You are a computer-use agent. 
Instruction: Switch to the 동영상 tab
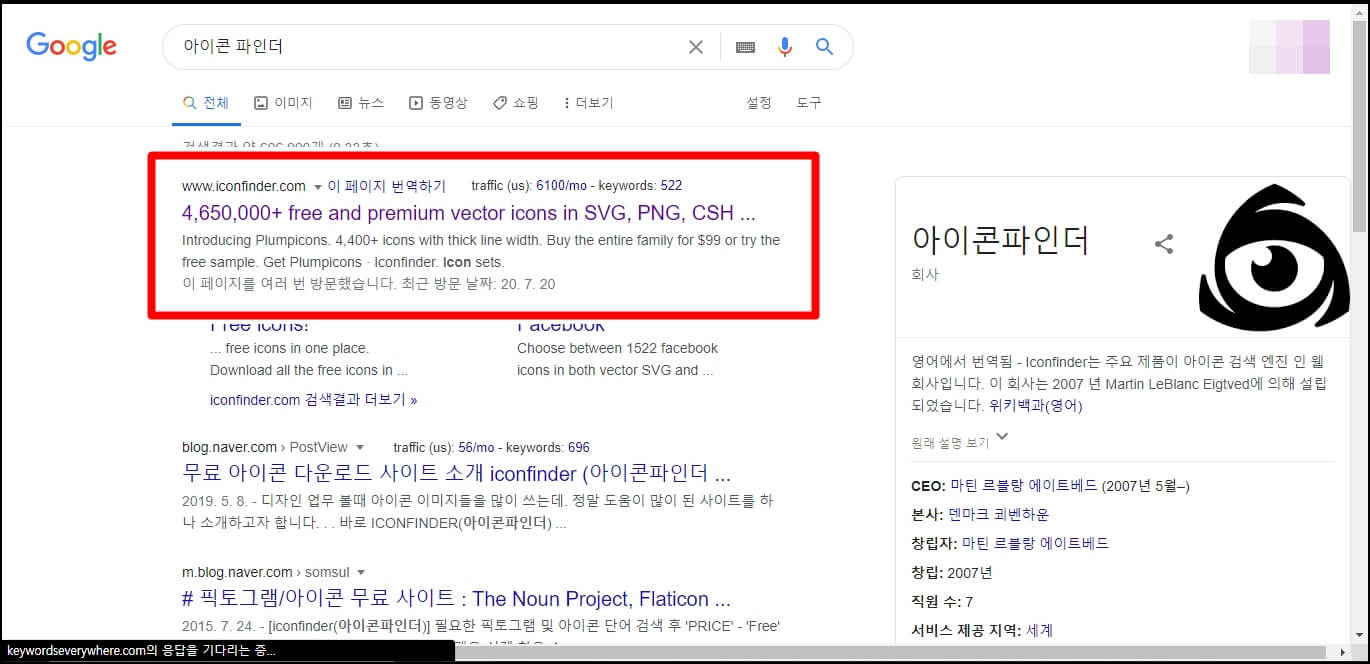click(438, 103)
